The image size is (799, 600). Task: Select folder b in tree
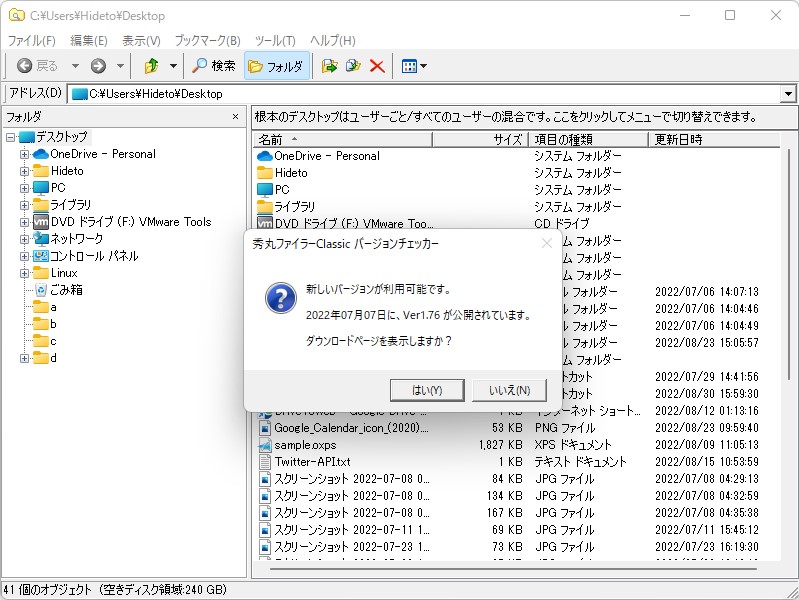pos(41,324)
